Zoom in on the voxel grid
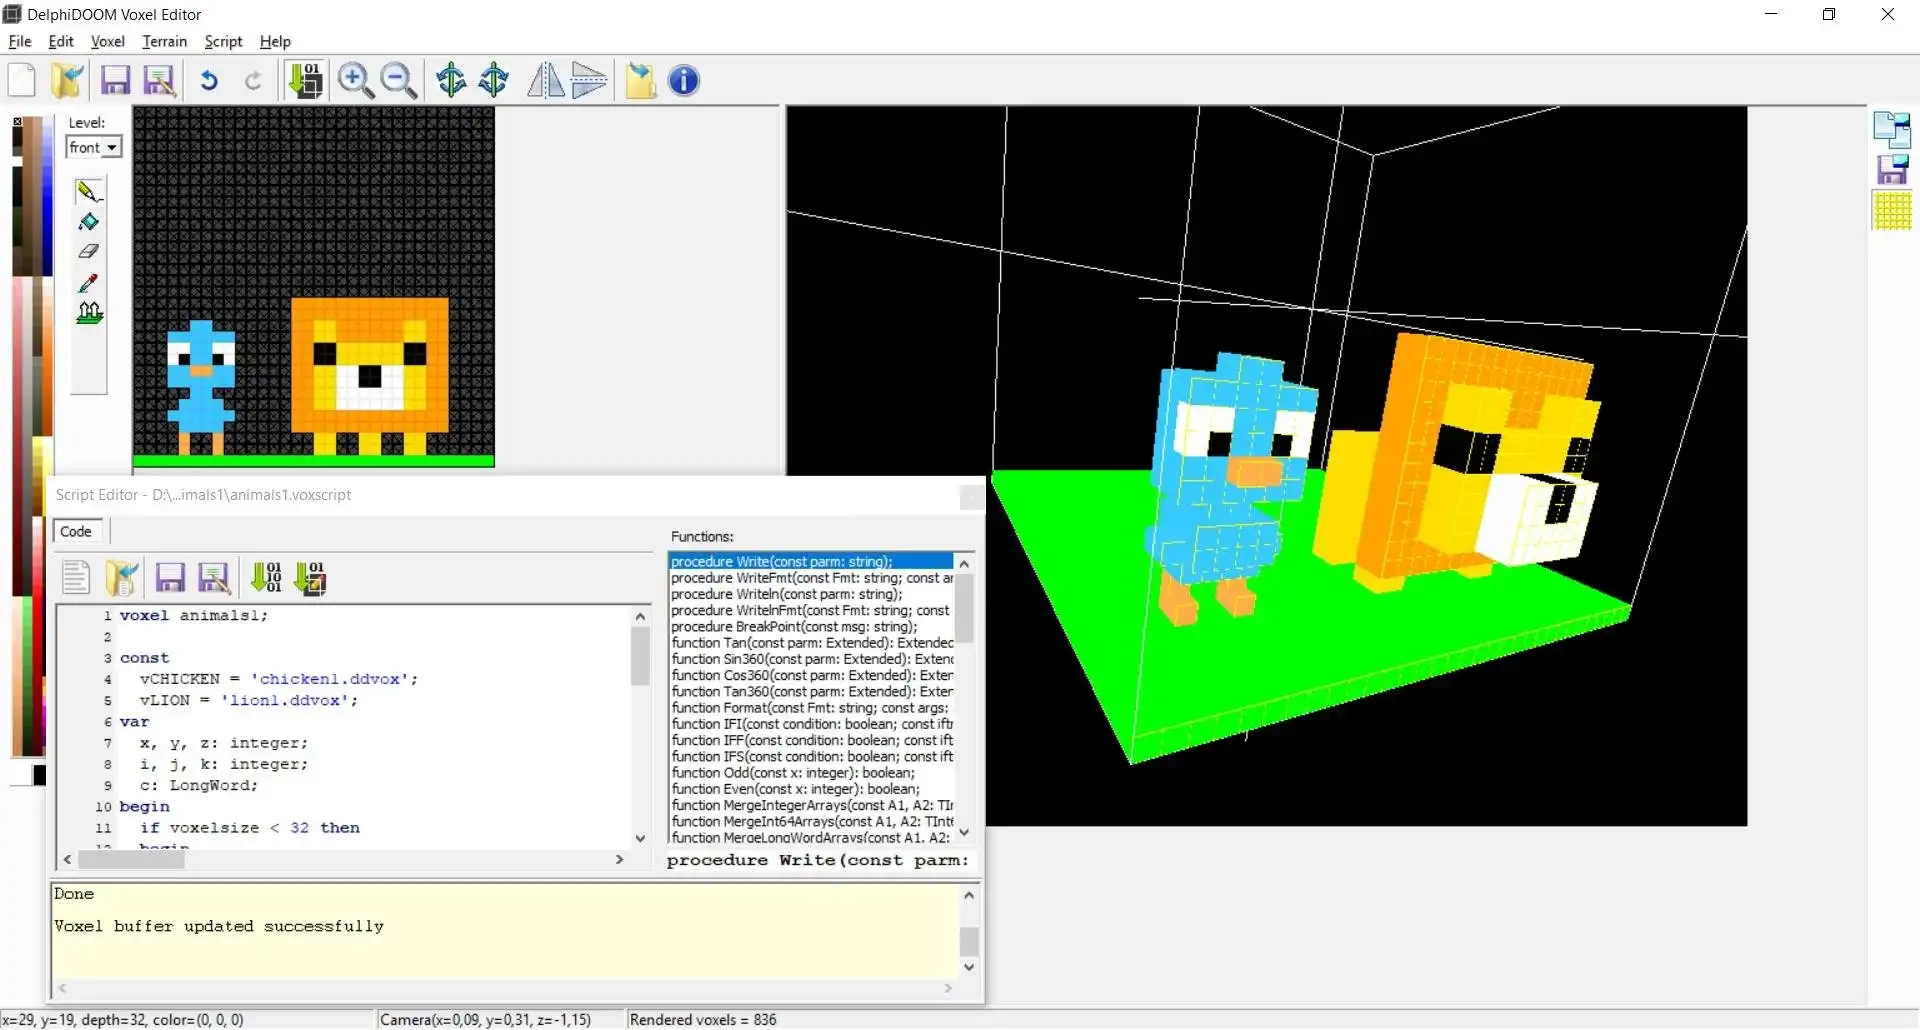Screen dimensions: 1920x1030 click(355, 80)
